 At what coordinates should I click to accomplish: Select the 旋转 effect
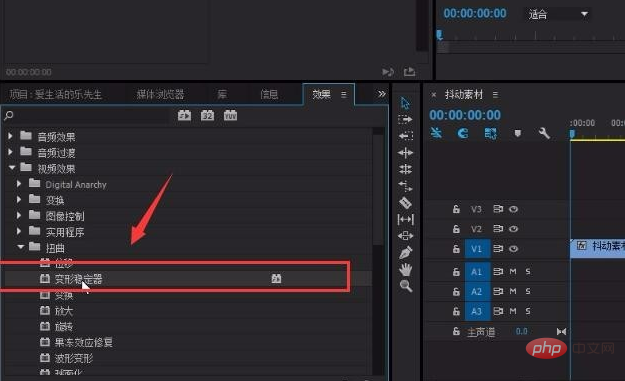[64, 327]
